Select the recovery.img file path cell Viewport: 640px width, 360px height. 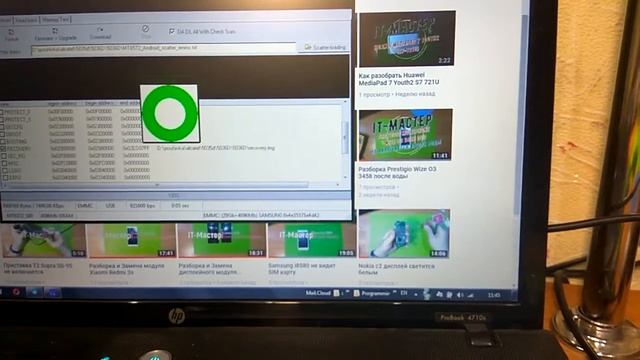point(216,148)
